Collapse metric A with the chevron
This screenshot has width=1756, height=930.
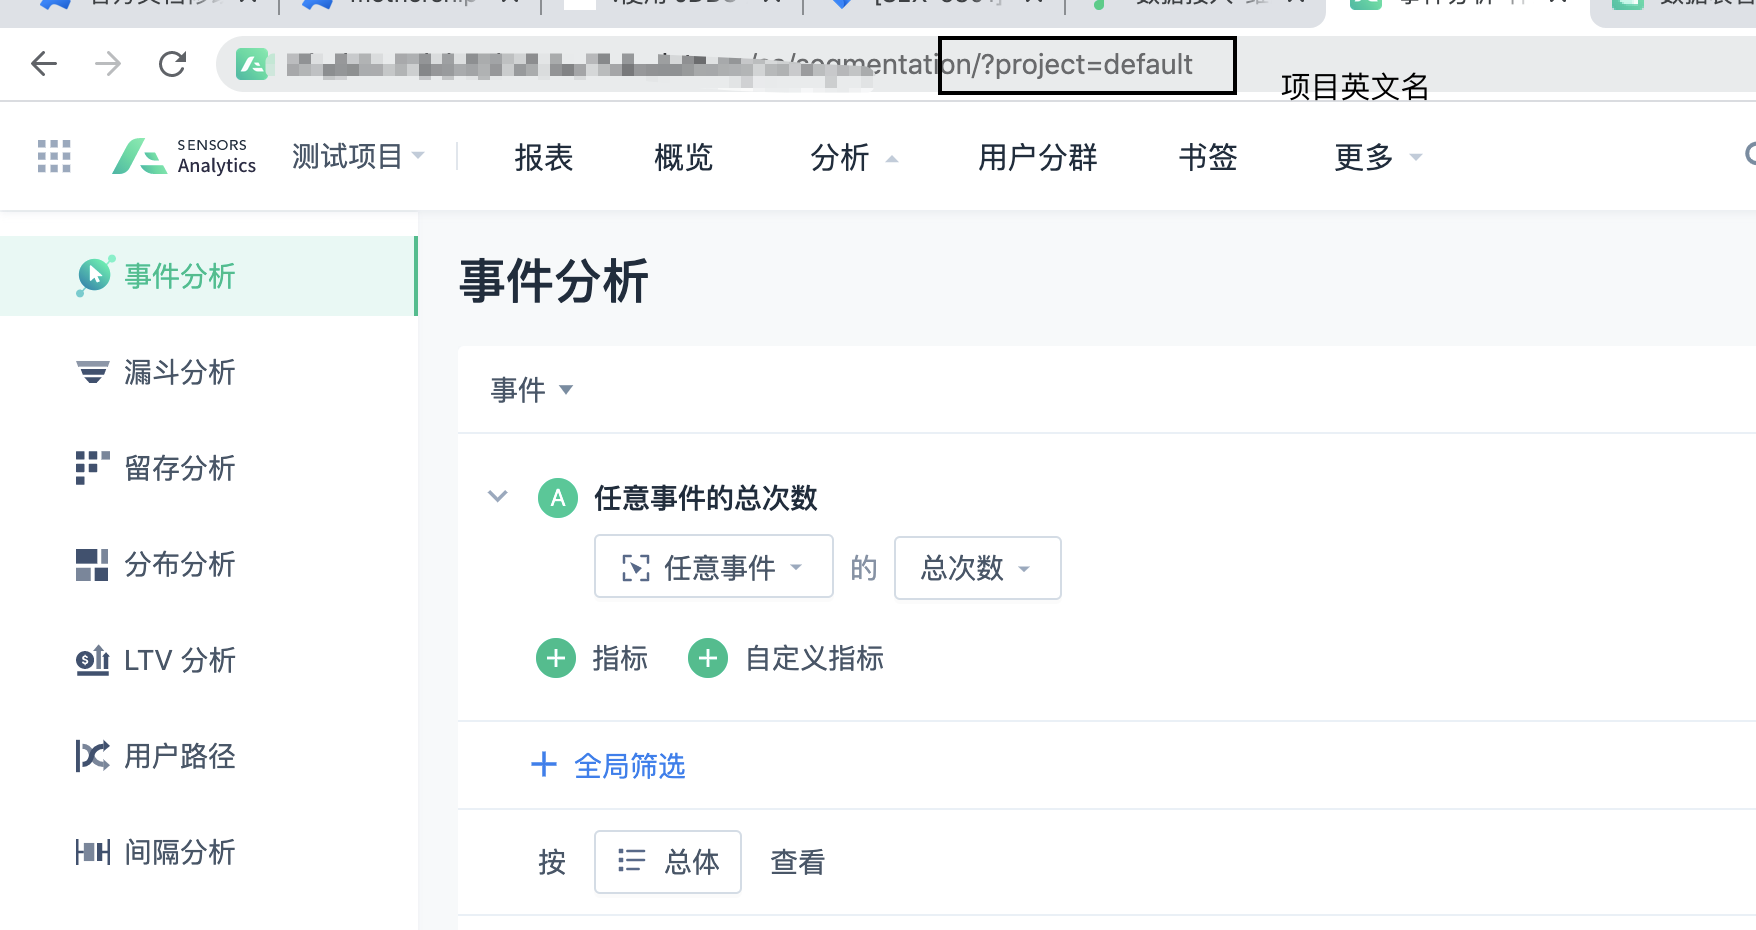pos(496,497)
